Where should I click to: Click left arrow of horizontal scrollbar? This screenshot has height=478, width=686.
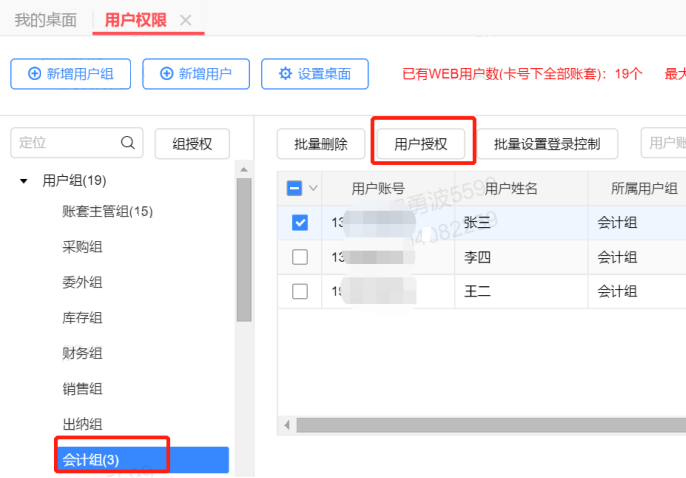click(287, 425)
